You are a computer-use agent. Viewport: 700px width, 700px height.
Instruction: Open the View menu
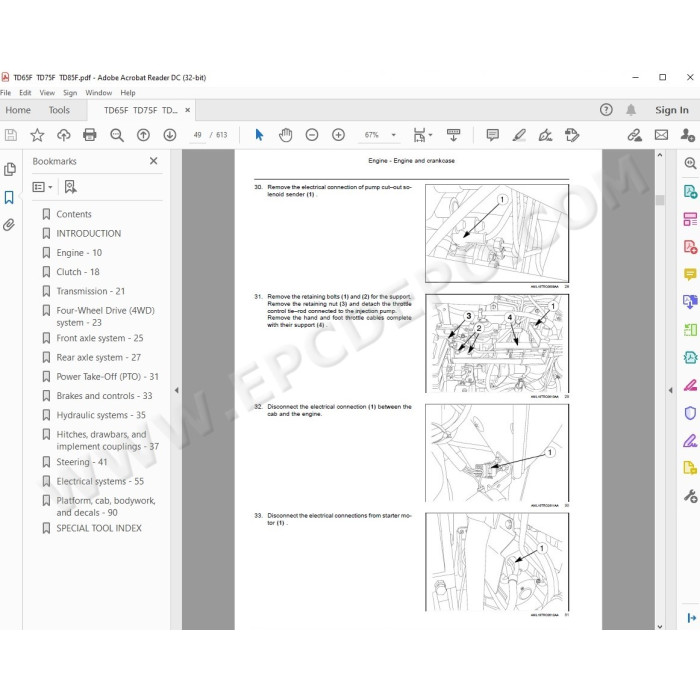[x=47, y=93]
